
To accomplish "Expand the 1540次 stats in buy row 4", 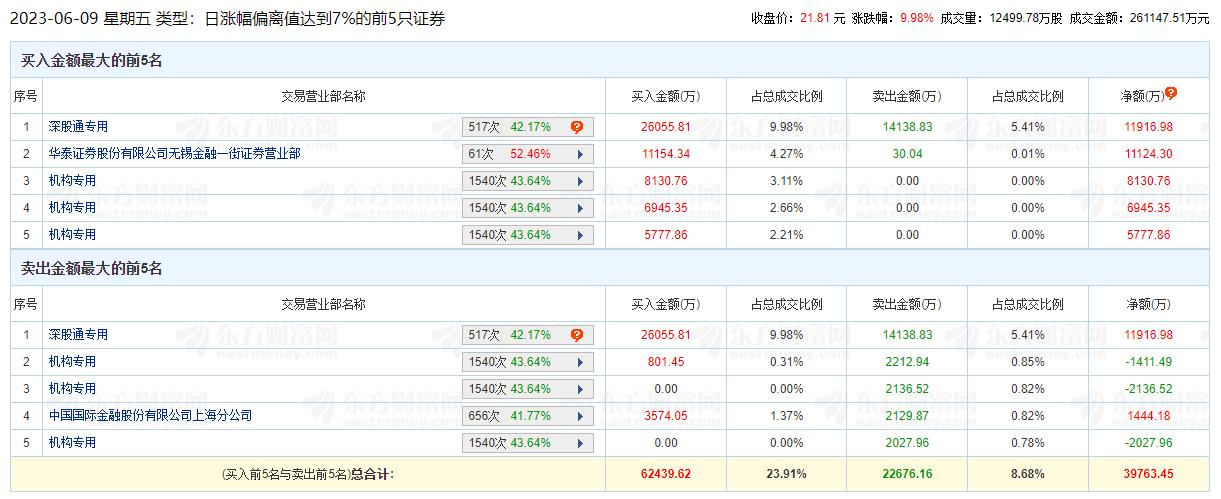I will tap(580, 208).
